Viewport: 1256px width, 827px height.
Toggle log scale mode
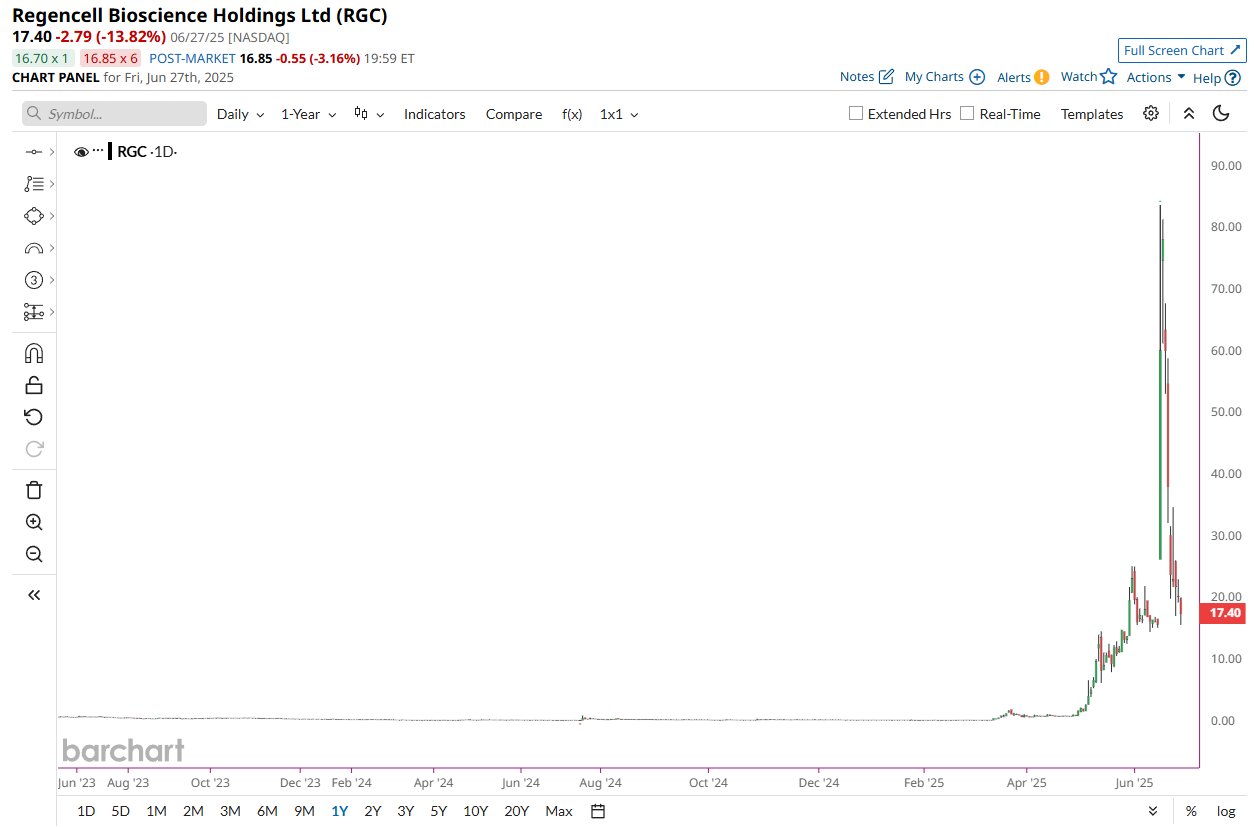1226,811
